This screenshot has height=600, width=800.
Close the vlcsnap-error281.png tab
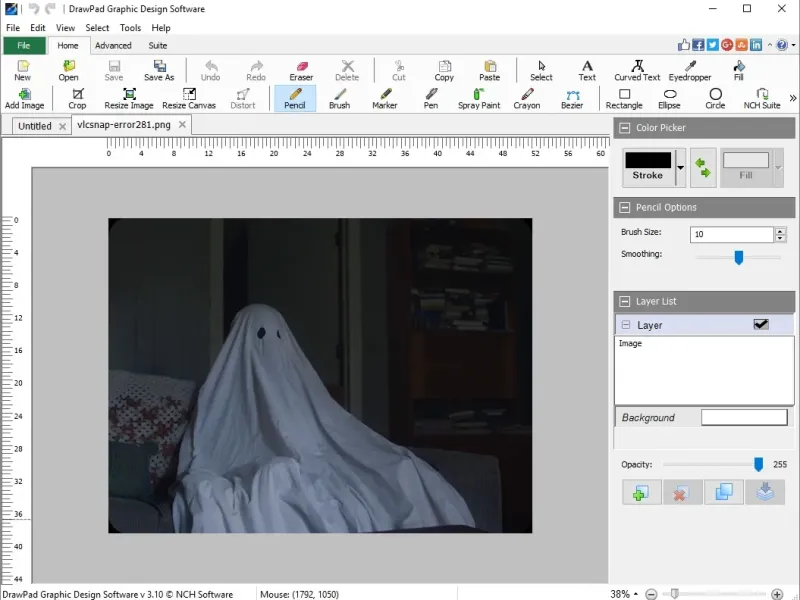(182, 124)
